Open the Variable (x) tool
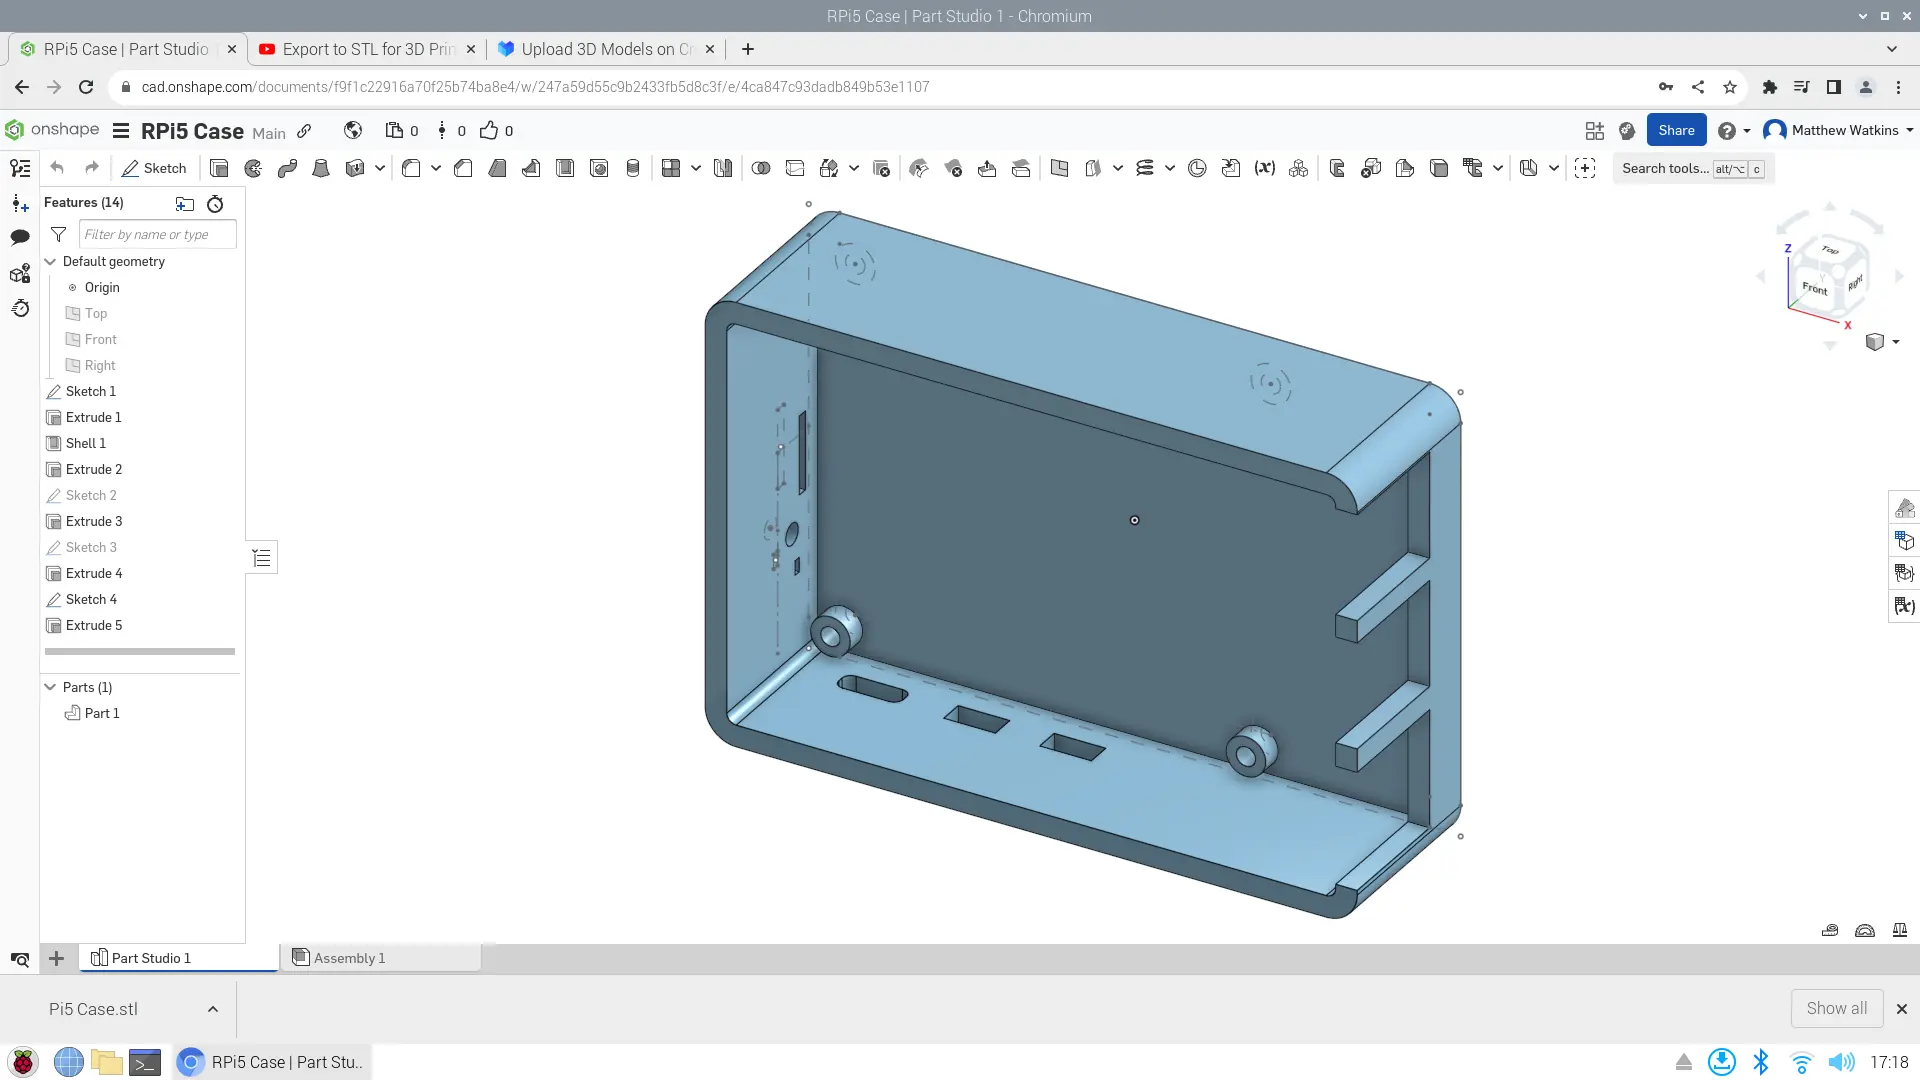Screen dimensions: 1920x1080 [x=1265, y=168]
